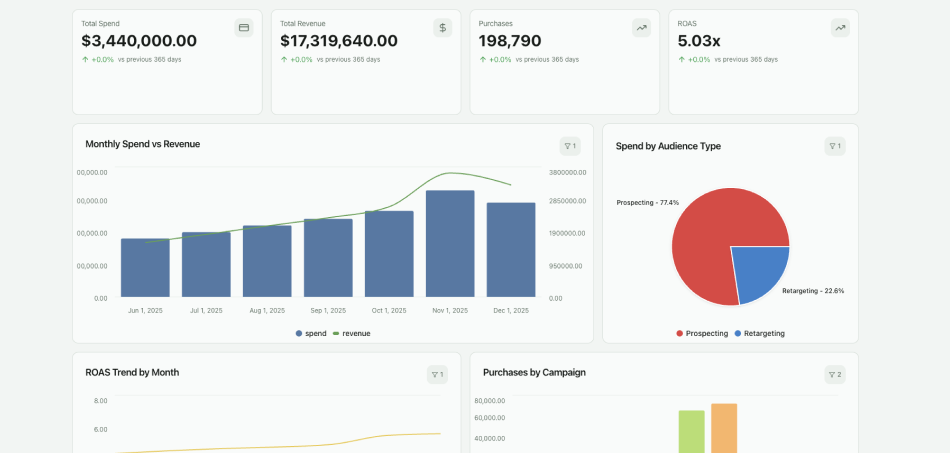Click the Dec 1, 2025 spend bar
The image size is (950, 453).
coord(511,250)
